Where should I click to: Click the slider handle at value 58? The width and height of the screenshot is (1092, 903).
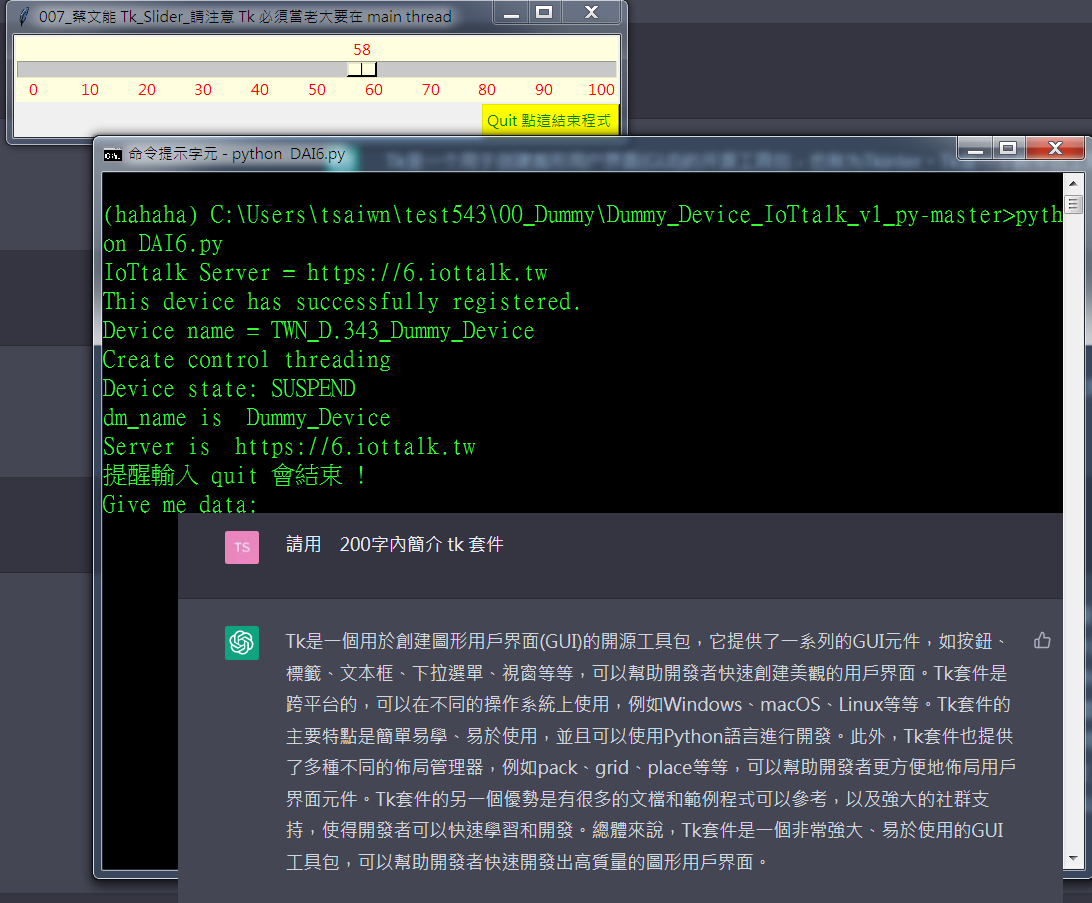[362, 69]
